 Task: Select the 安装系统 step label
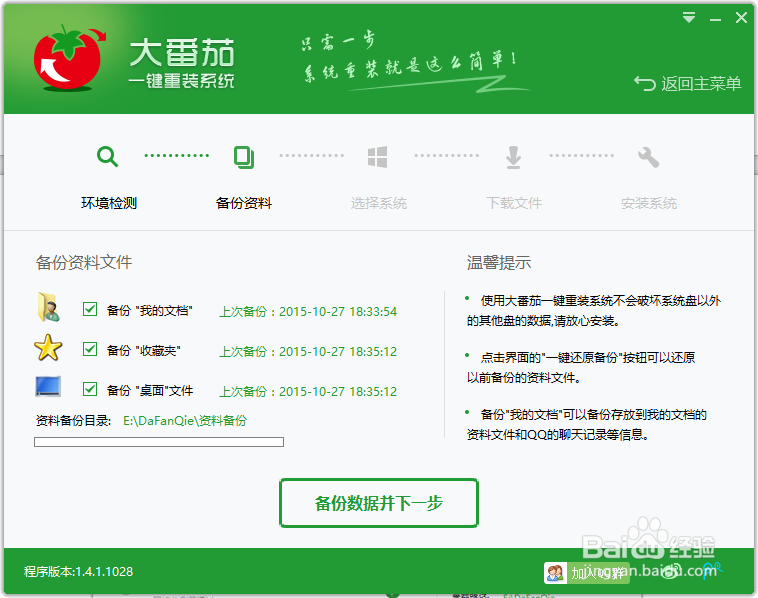coord(648,203)
